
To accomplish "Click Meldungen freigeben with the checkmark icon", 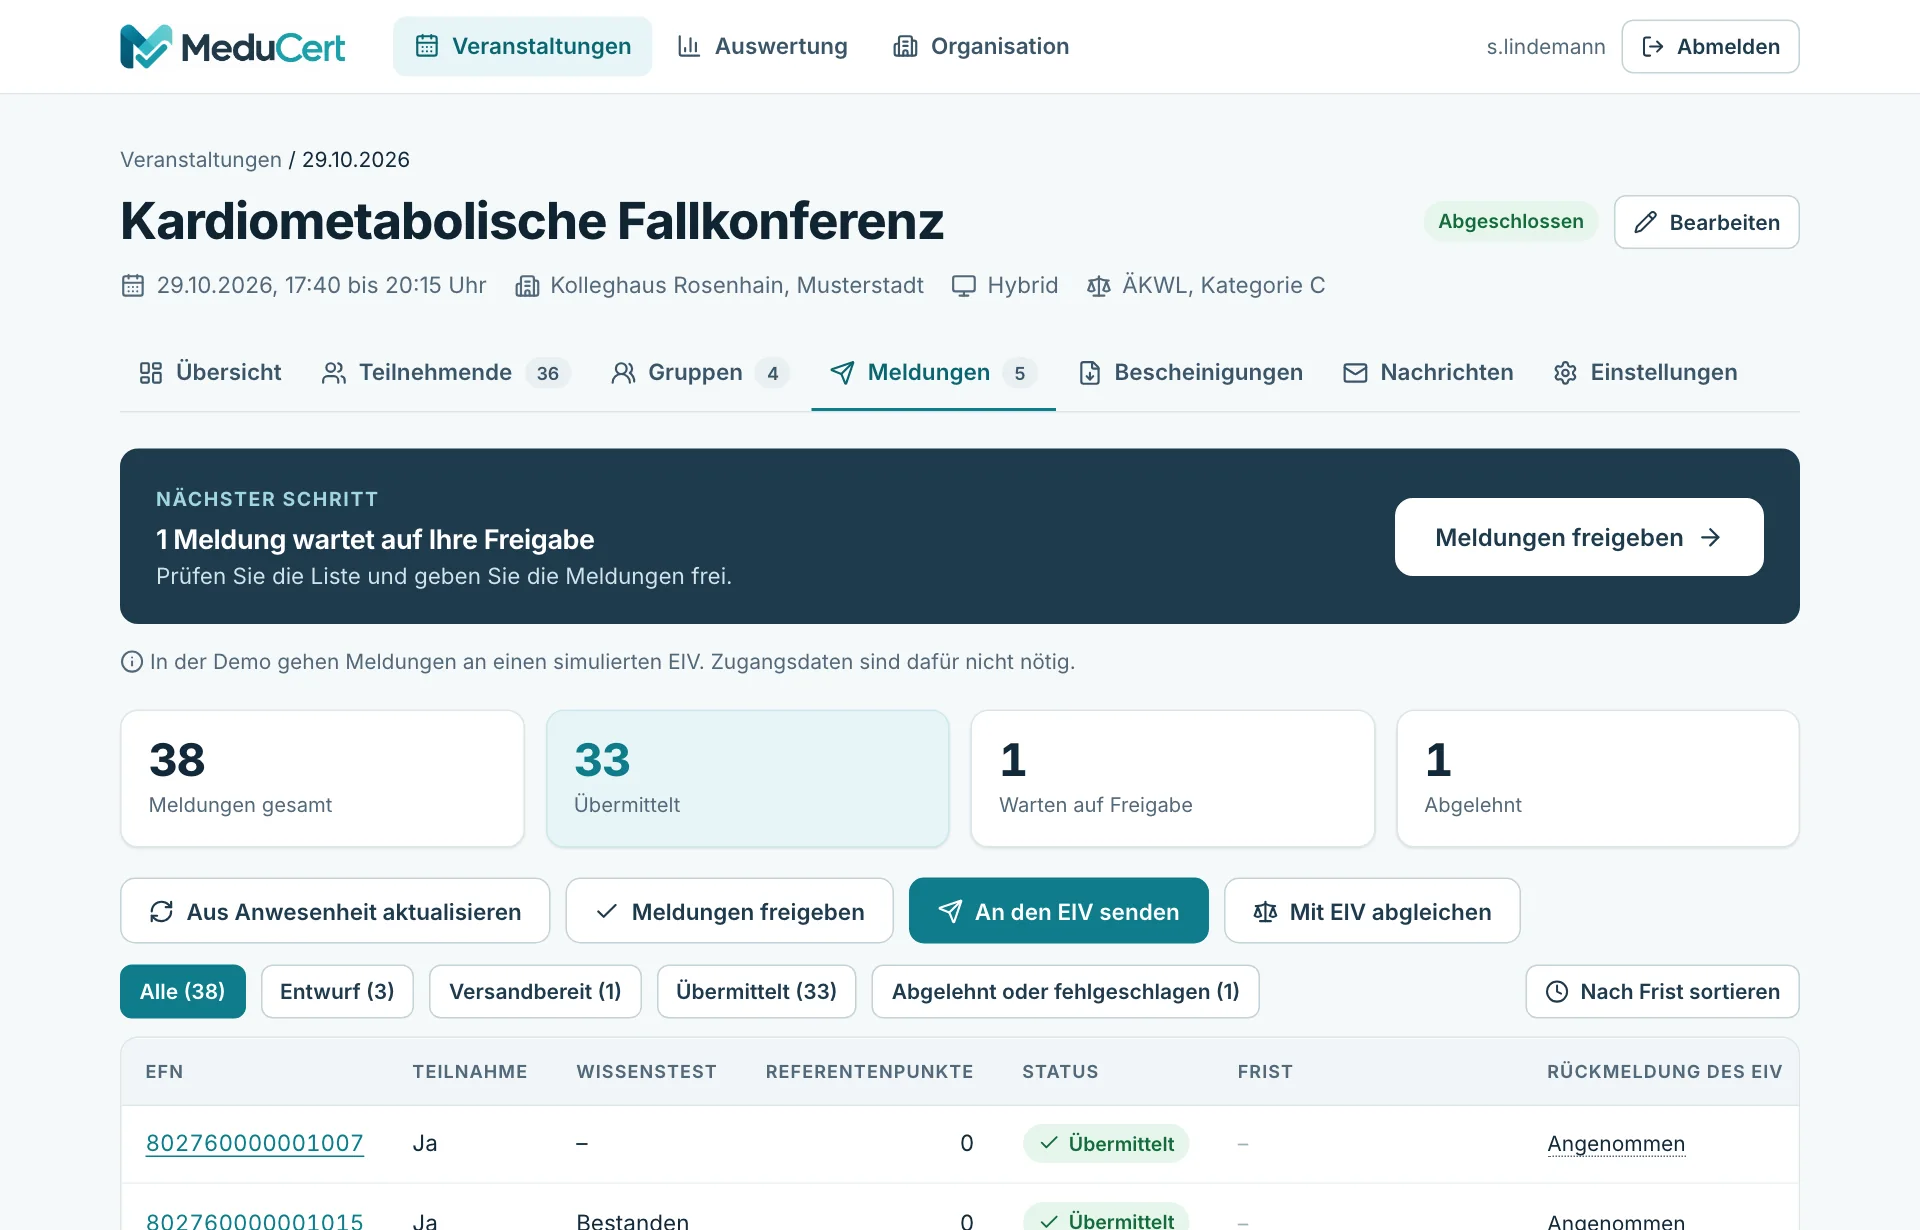I will click(729, 911).
